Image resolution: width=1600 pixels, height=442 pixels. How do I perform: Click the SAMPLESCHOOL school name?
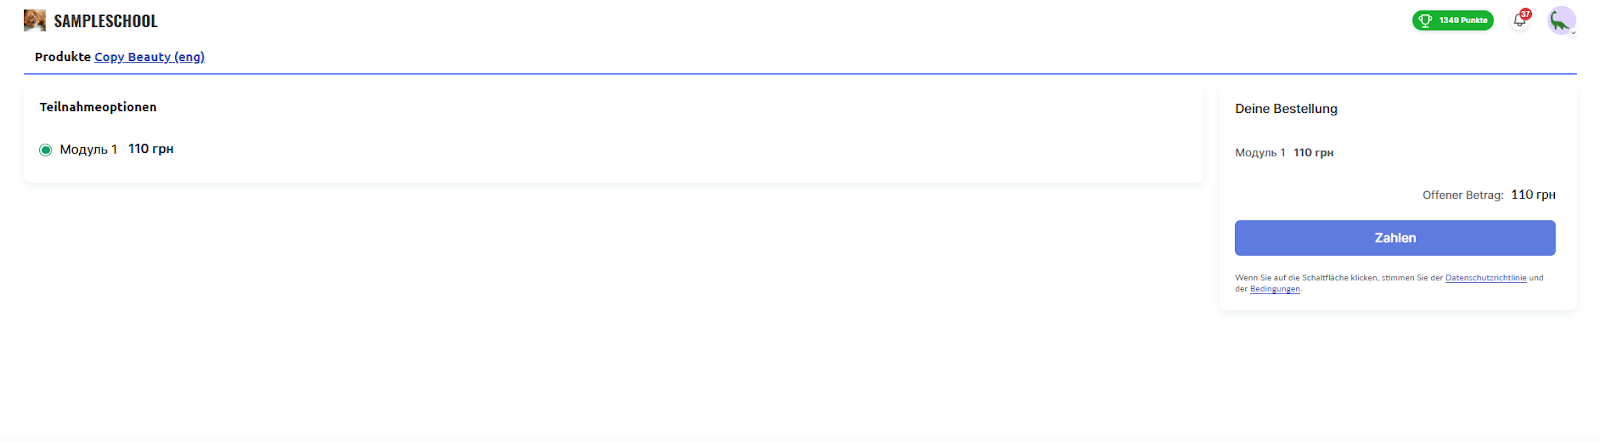click(105, 21)
